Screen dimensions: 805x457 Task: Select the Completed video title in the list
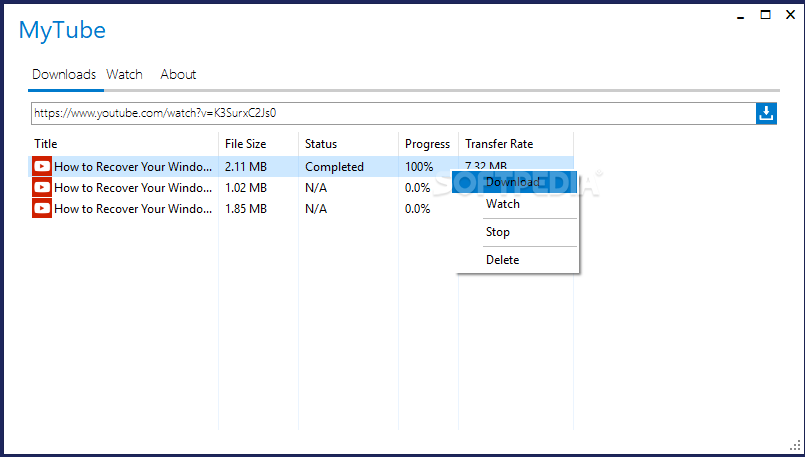click(133, 167)
